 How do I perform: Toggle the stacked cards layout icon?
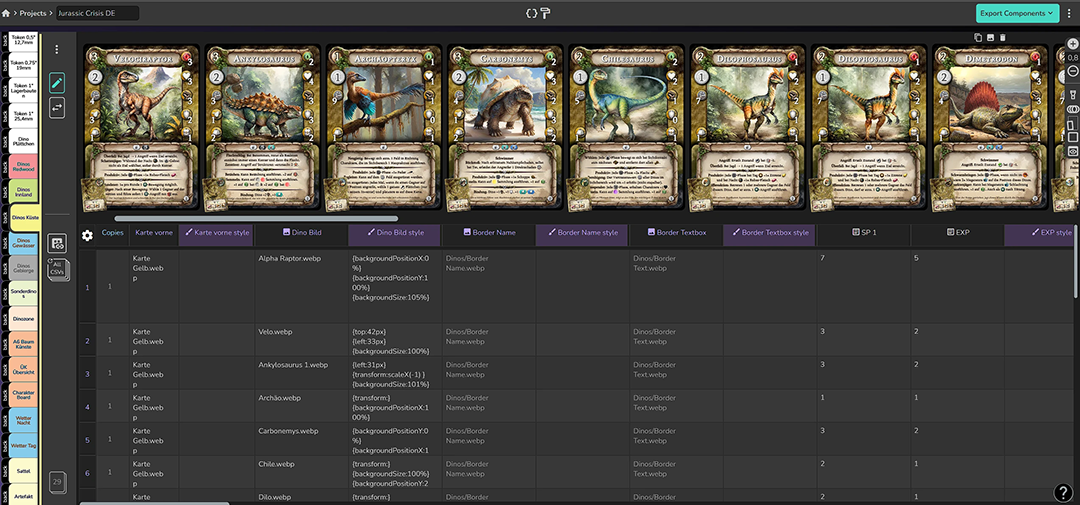tap(1072, 123)
